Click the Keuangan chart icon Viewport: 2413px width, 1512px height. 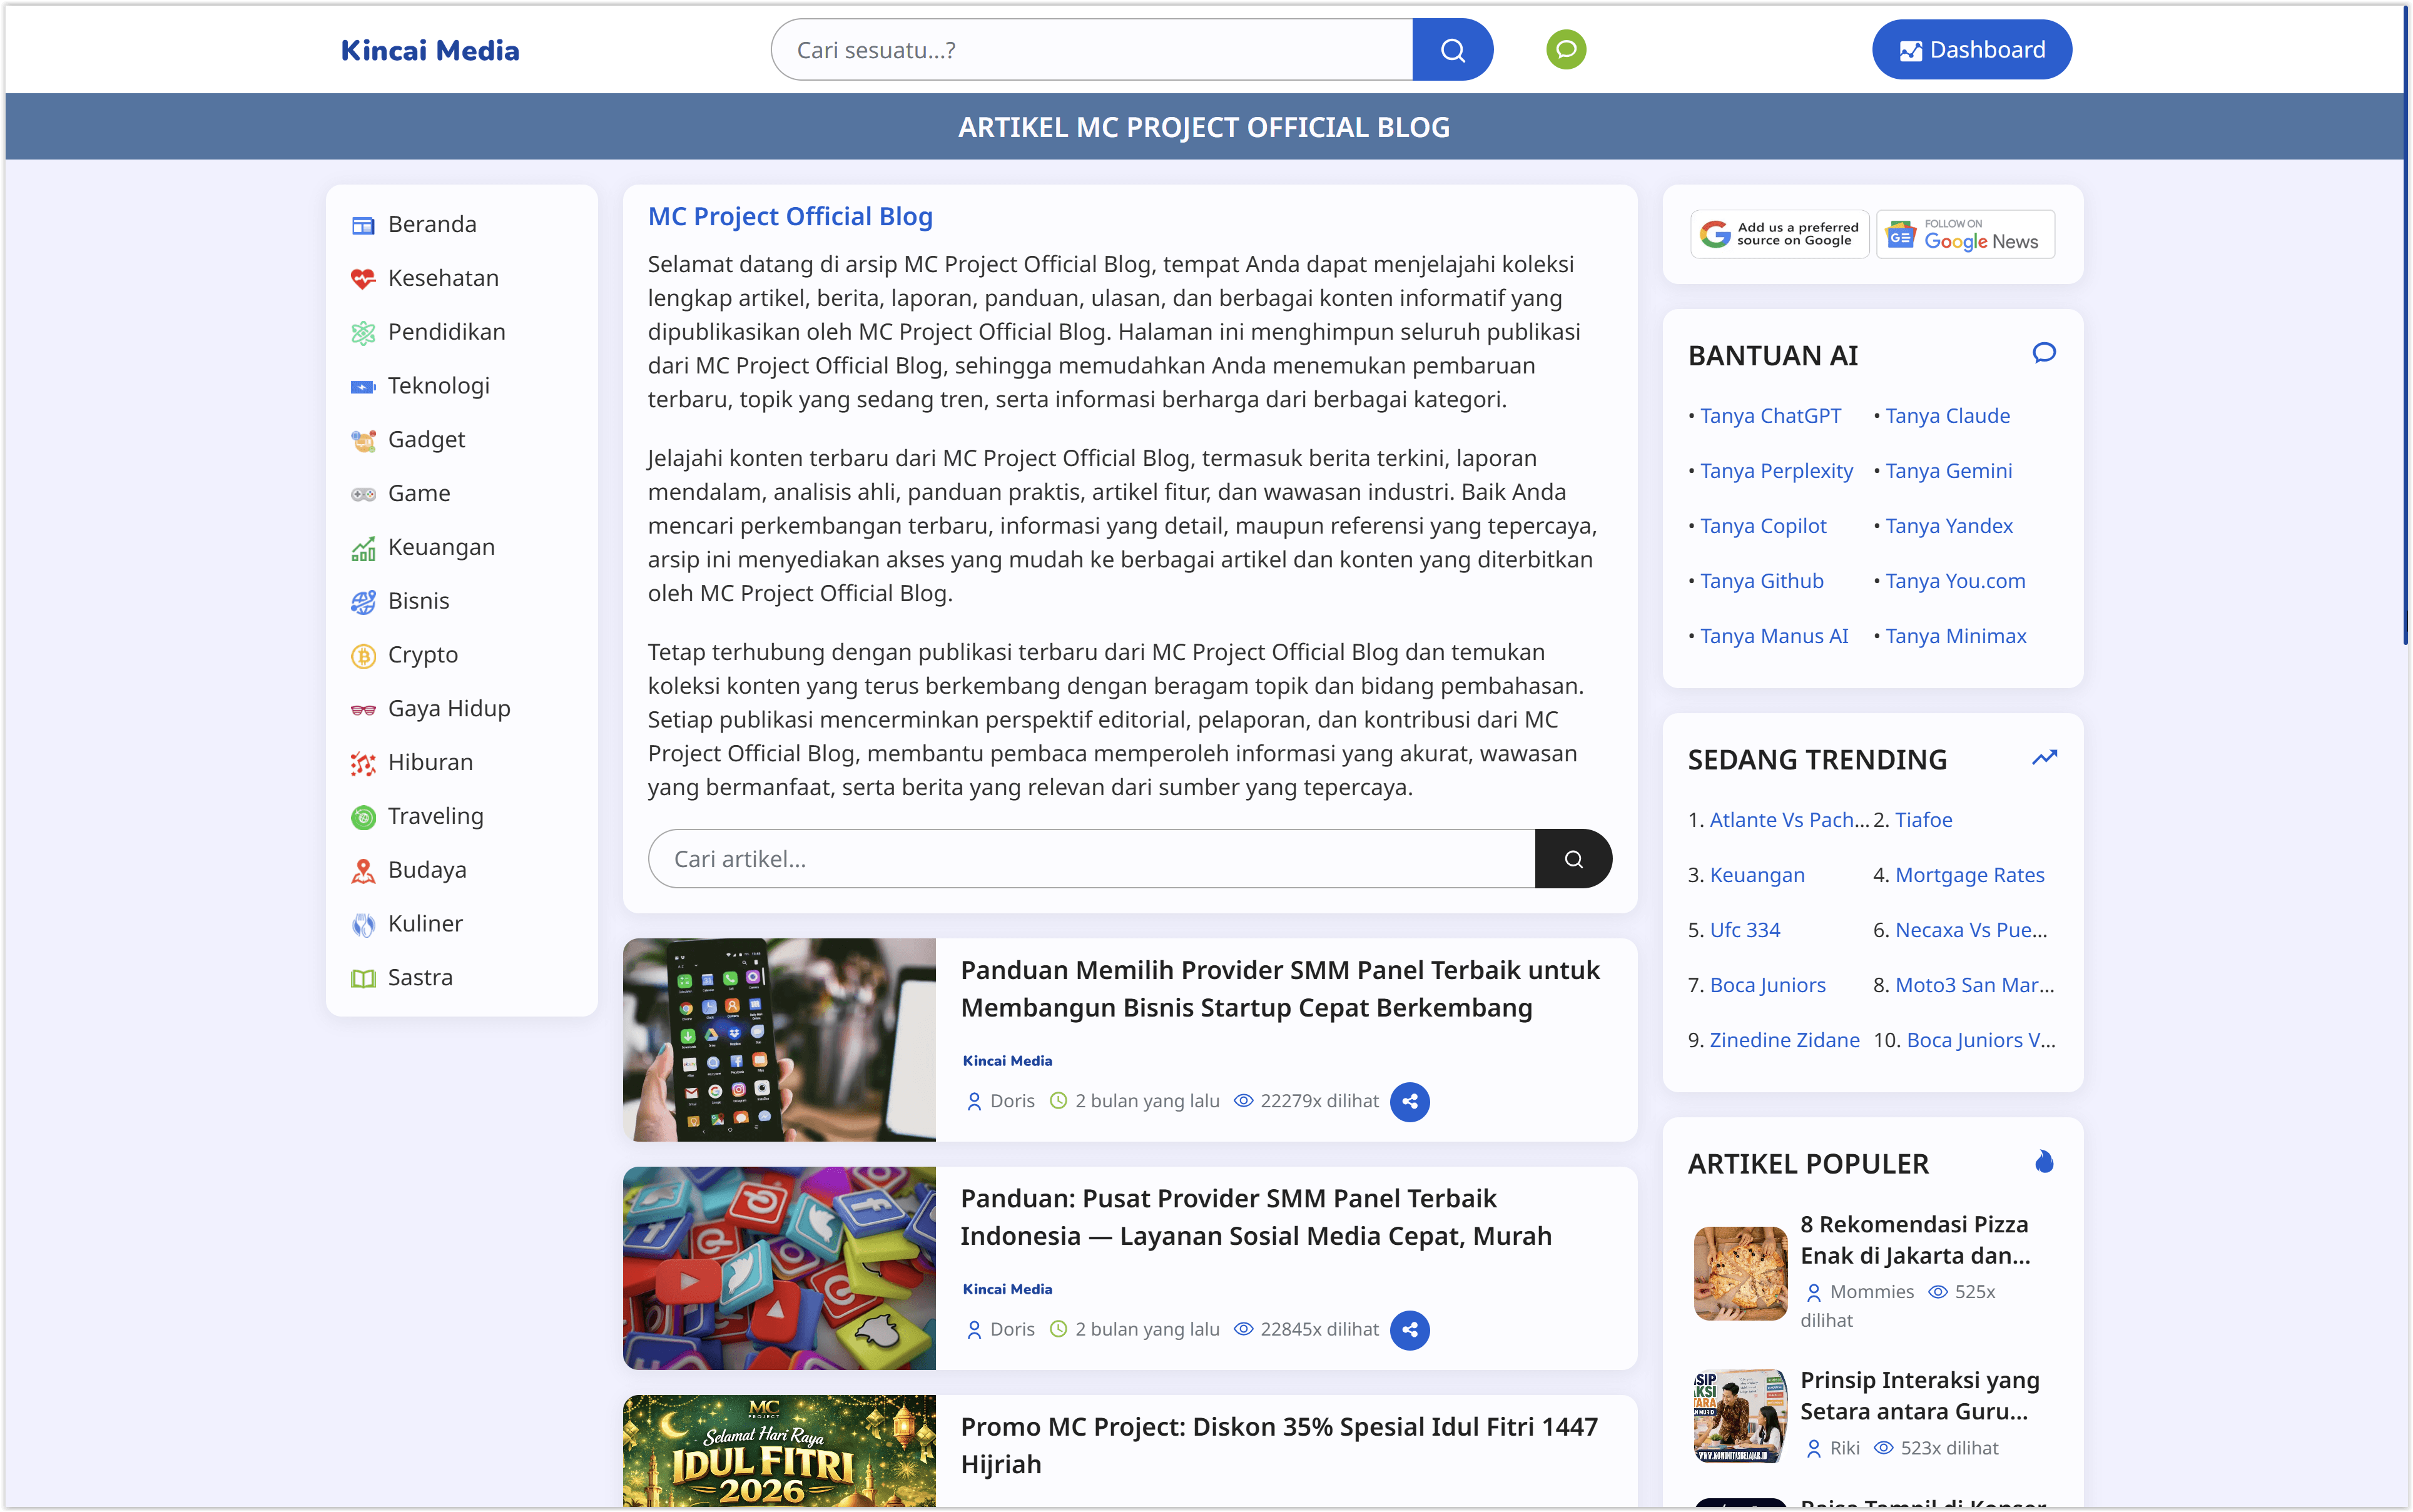[363, 548]
